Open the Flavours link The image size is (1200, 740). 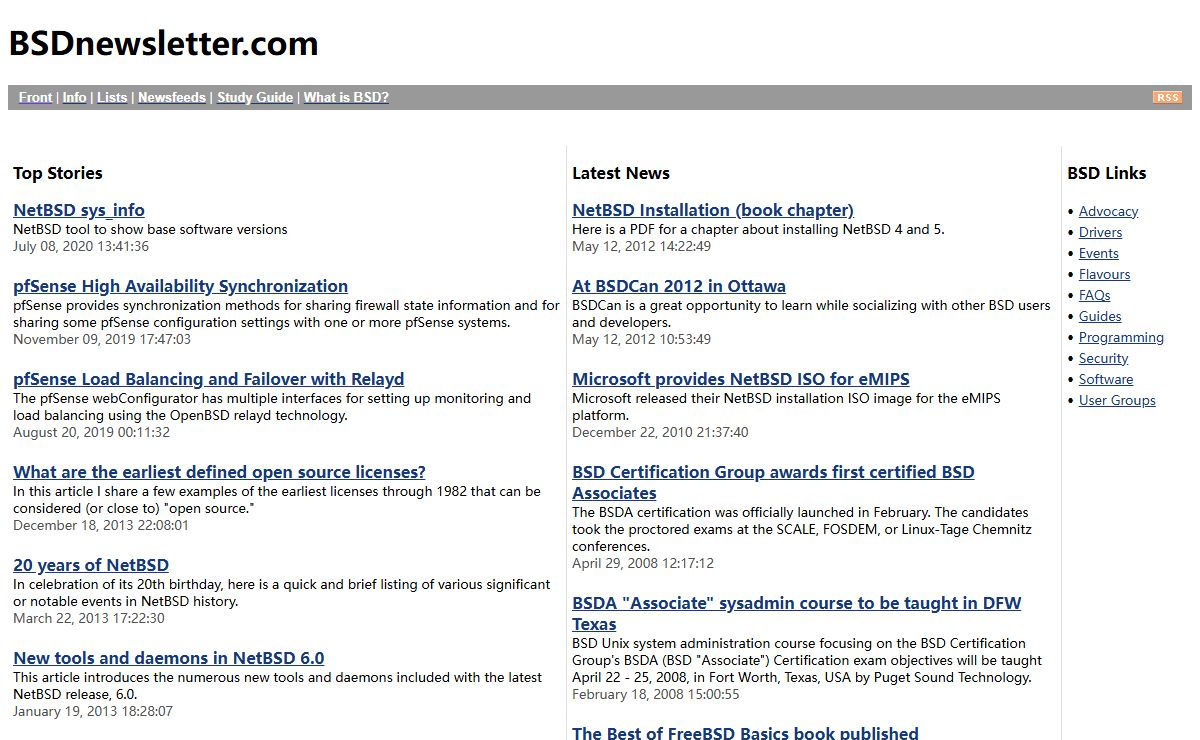(x=1105, y=274)
